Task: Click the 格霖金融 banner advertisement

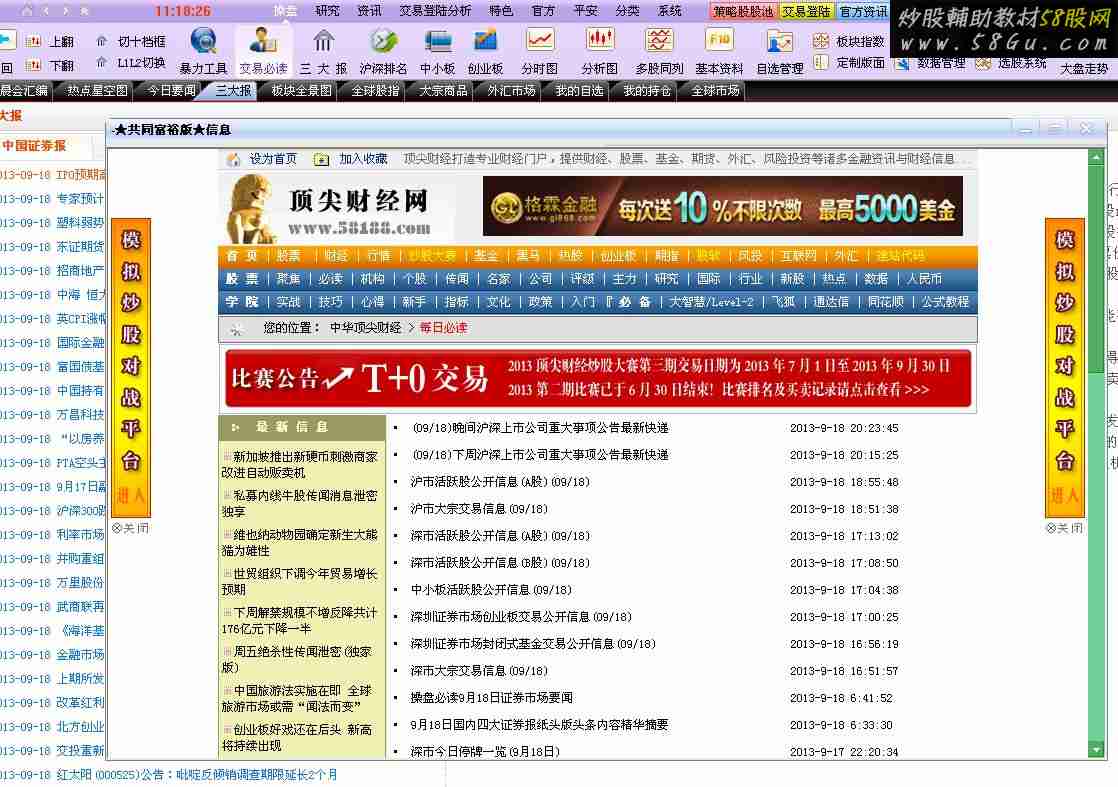Action: (x=723, y=207)
